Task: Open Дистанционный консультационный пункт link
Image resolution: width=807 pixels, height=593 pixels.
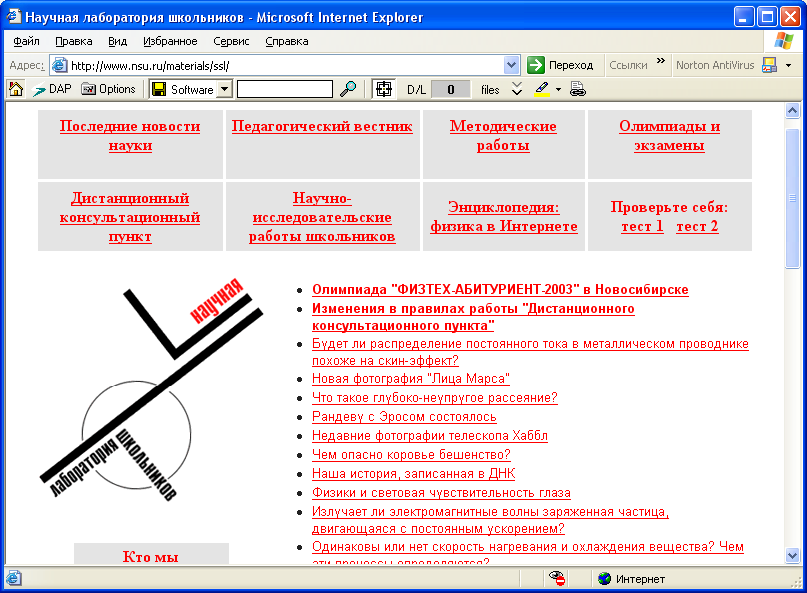Action: pyautogui.click(x=130, y=217)
